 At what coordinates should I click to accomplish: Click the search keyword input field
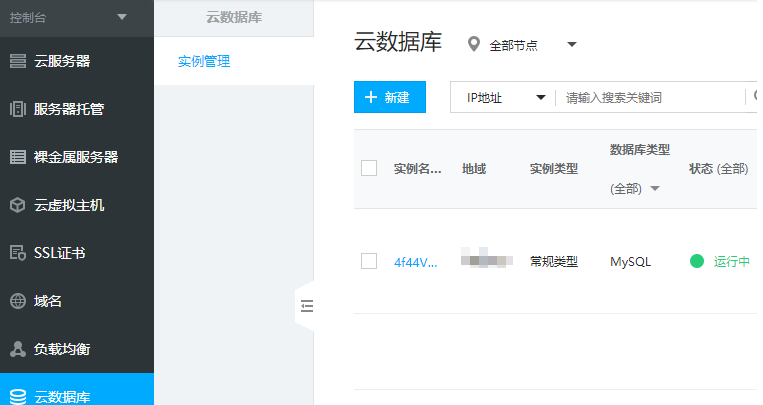tap(650, 97)
